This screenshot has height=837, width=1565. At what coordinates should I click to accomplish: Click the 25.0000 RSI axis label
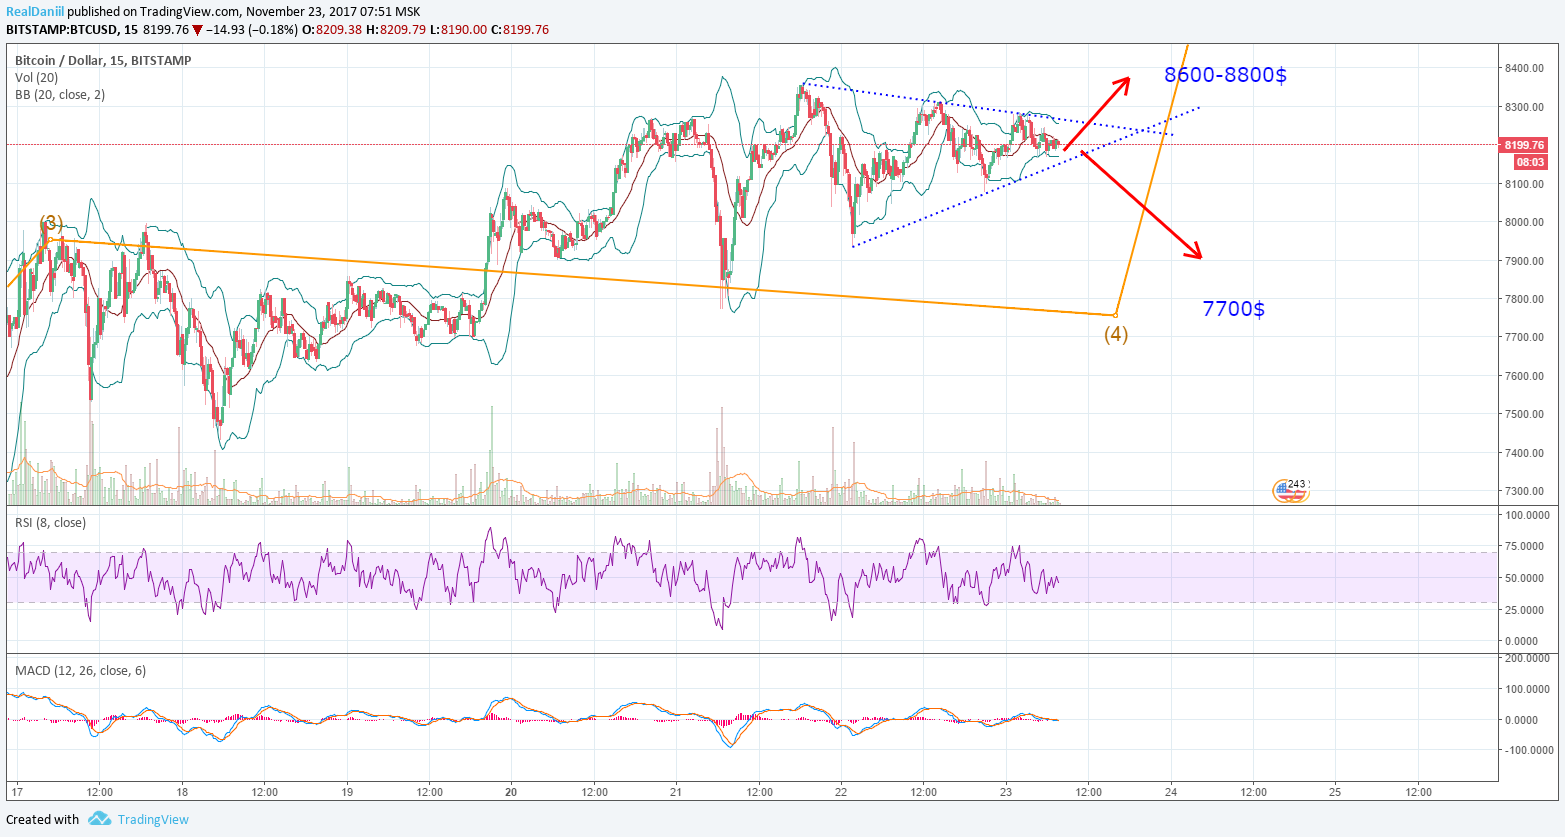pyautogui.click(x=1527, y=610)
